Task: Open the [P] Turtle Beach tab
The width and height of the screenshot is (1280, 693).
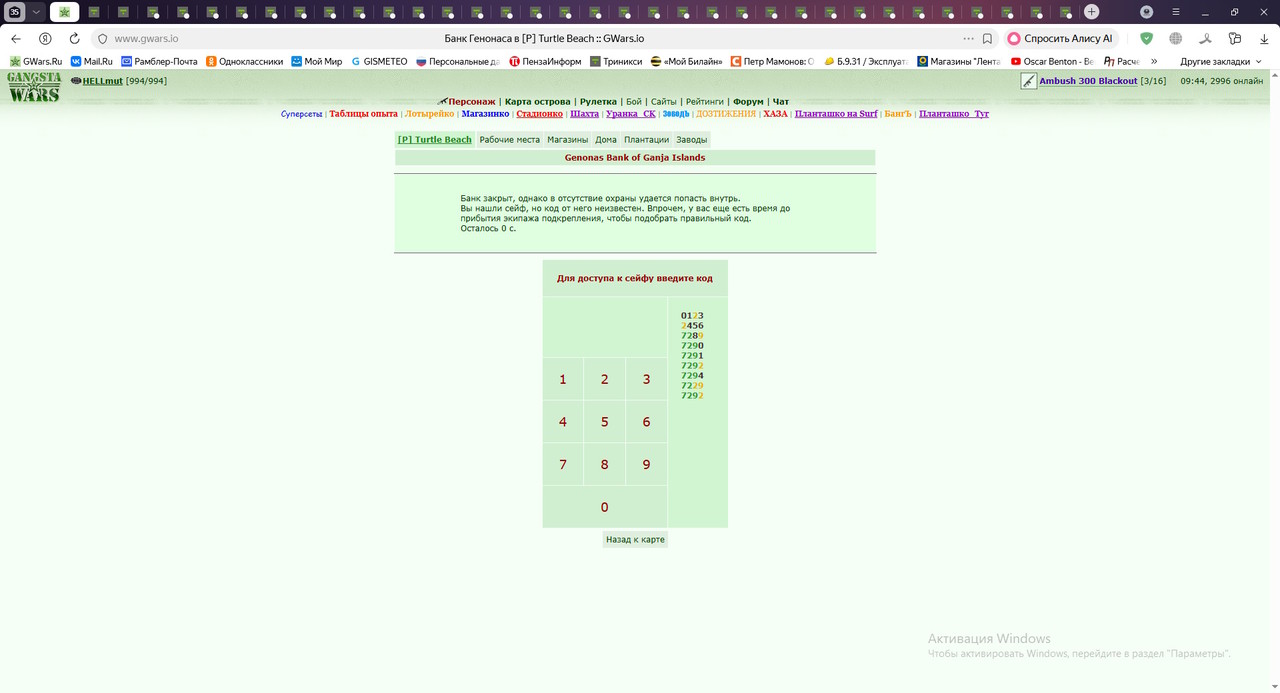Action: tap(434, 140)
